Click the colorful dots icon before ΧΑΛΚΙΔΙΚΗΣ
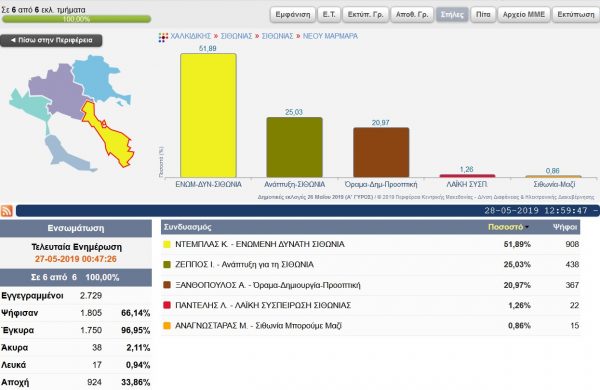This screenshot has width=600, height=390. [x=163, y=37]
